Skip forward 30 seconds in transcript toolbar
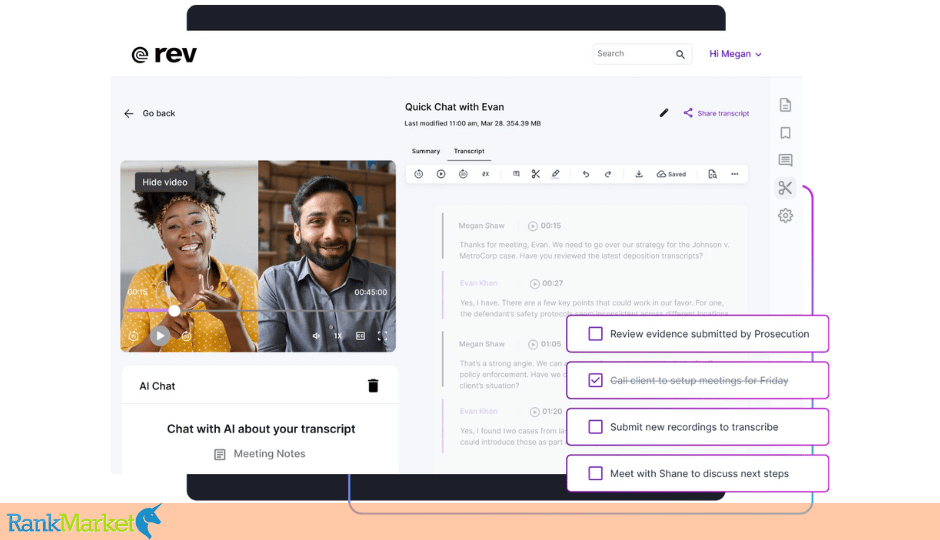 [463, 174]
